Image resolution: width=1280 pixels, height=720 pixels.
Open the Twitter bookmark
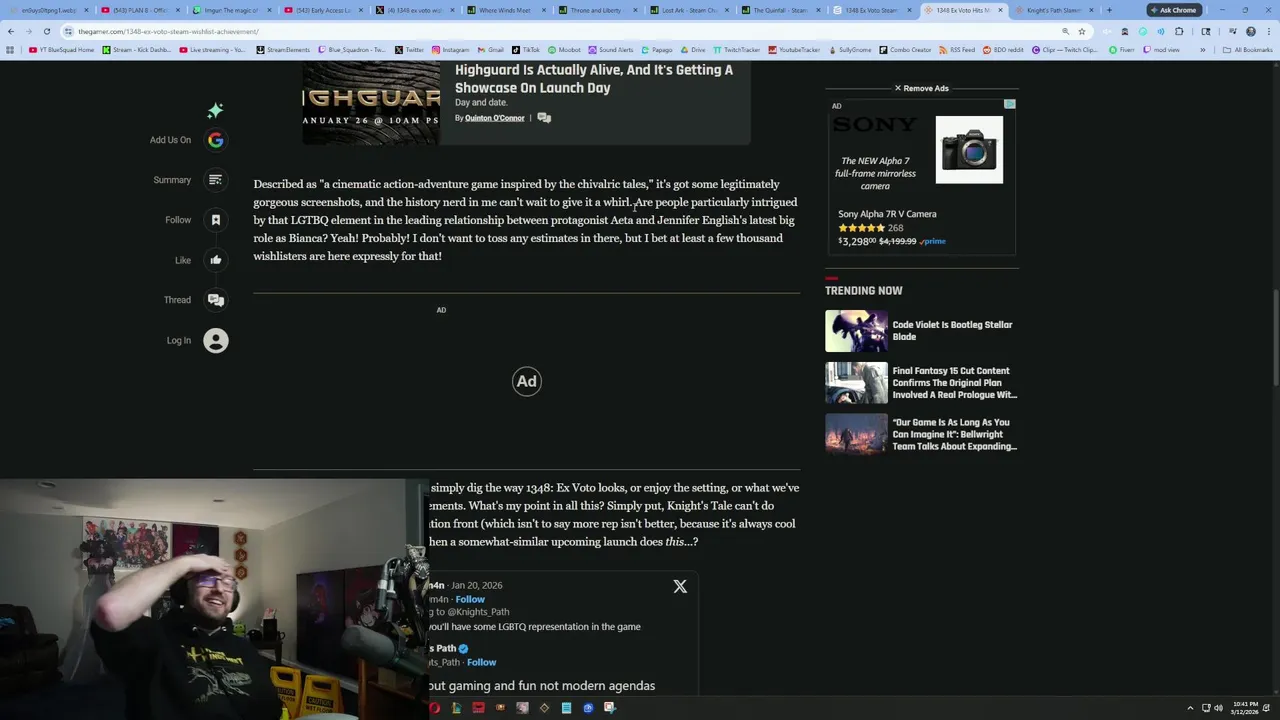tap(409, 49)
